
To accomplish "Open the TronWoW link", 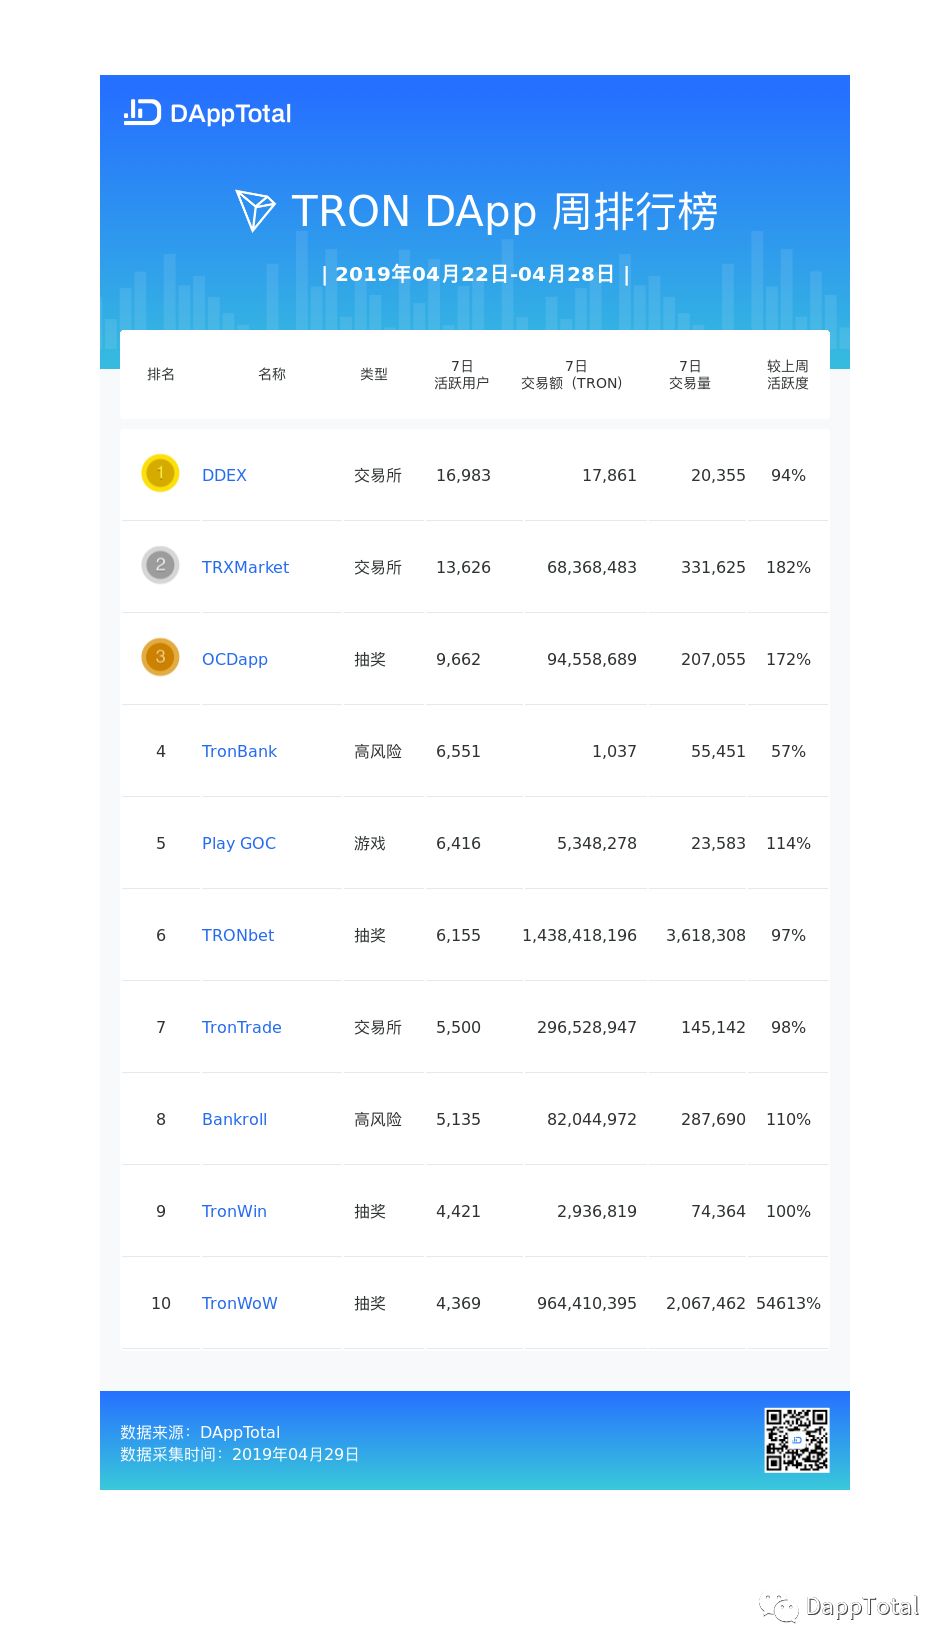I will tap(240, 1303).
